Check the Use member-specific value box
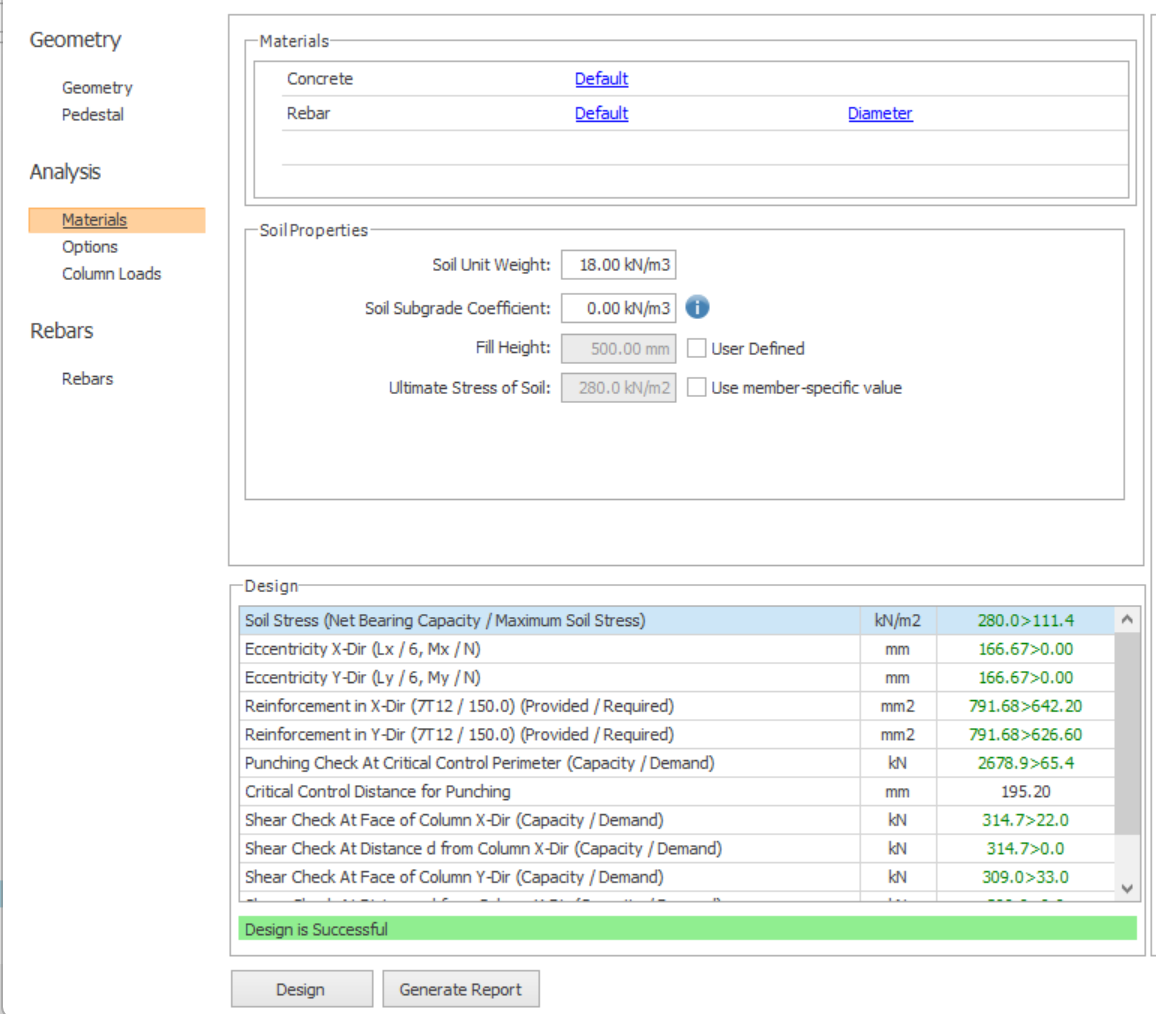 (x=697, y=388)
